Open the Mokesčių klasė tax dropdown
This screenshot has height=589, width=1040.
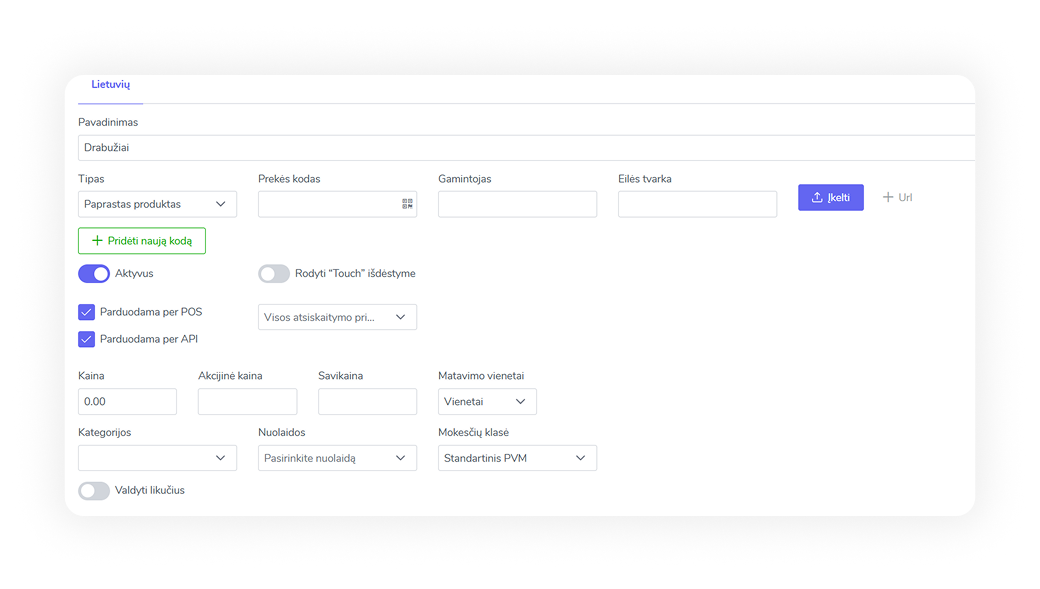pyautogui.click(x=517, y=458)
